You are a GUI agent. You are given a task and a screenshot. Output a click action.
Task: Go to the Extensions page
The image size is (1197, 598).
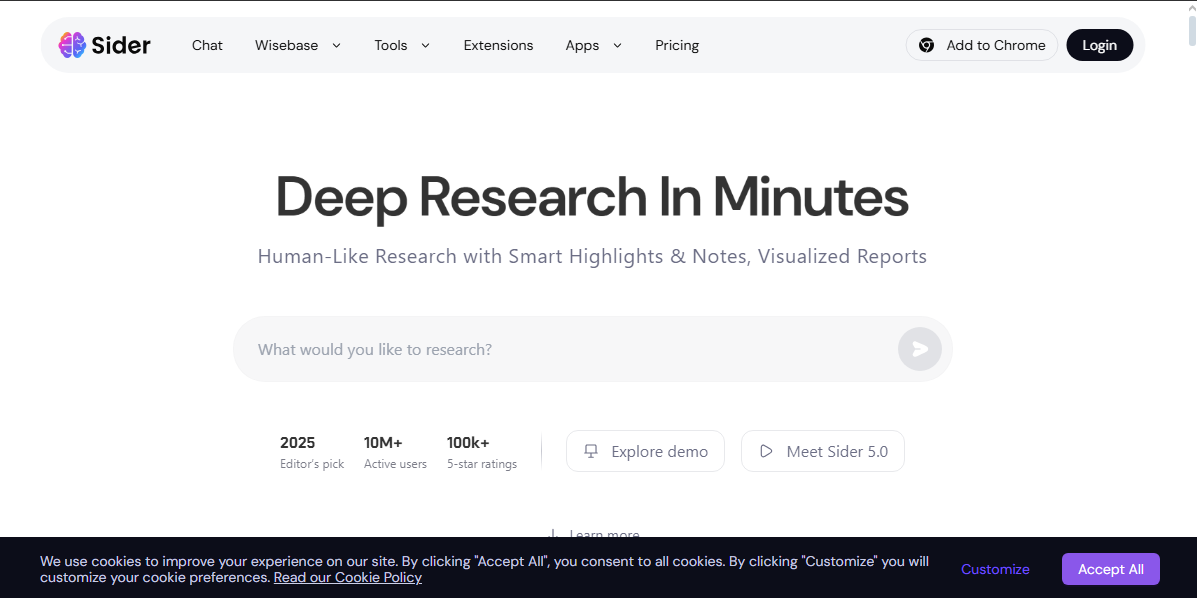(x=498, y=45)
